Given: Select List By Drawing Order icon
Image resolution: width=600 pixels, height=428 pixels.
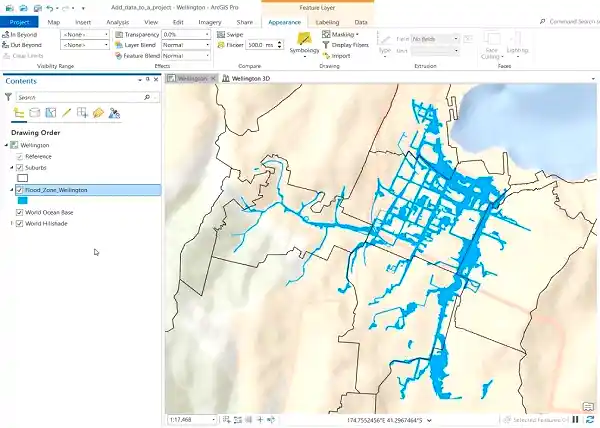Looking at the screenshot, I should (19, 114).
